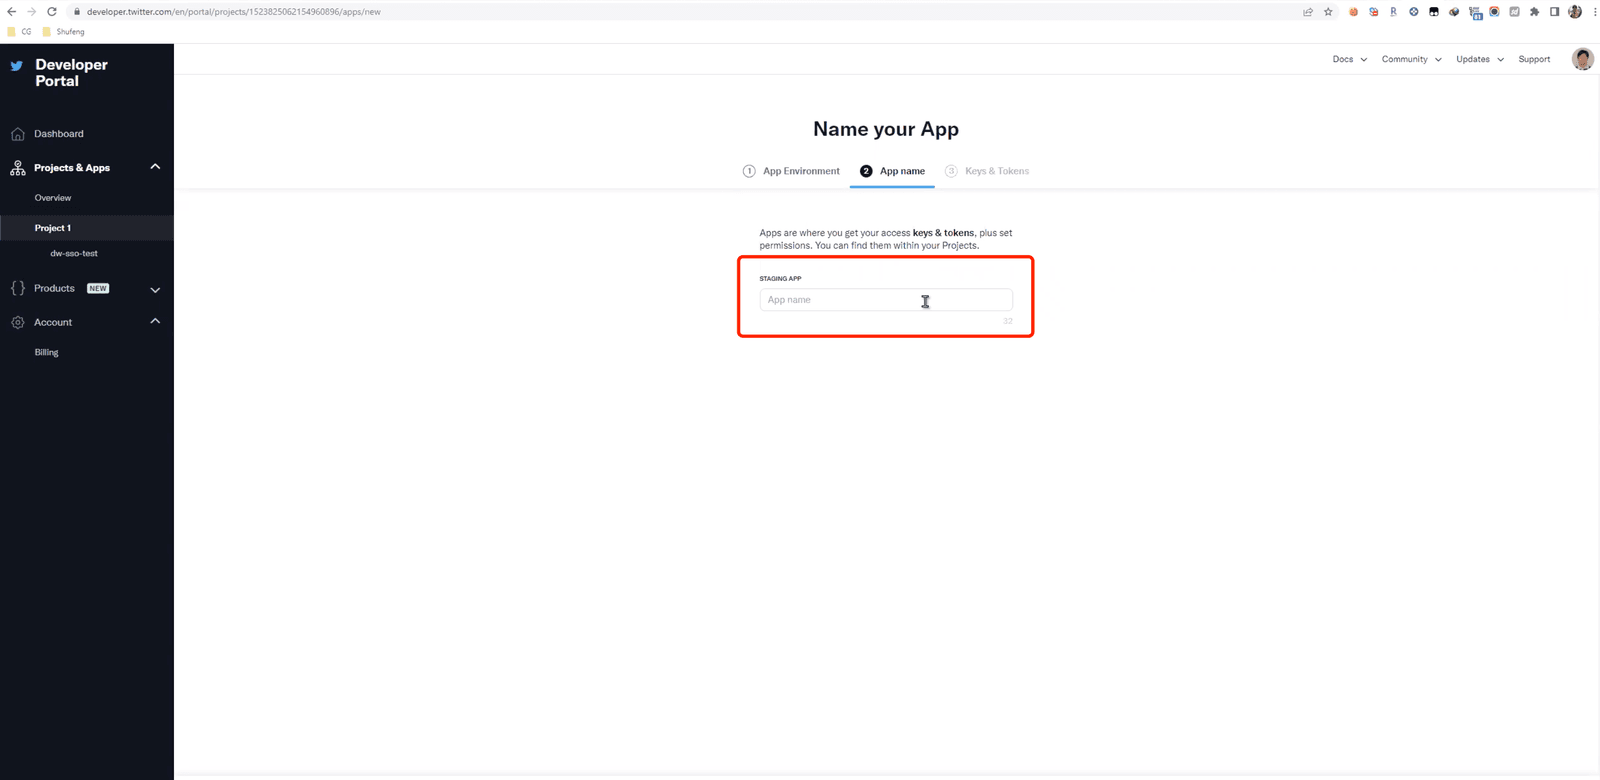Click the browser address bar URL
The image size is (1600, 780).
point(233,12)
